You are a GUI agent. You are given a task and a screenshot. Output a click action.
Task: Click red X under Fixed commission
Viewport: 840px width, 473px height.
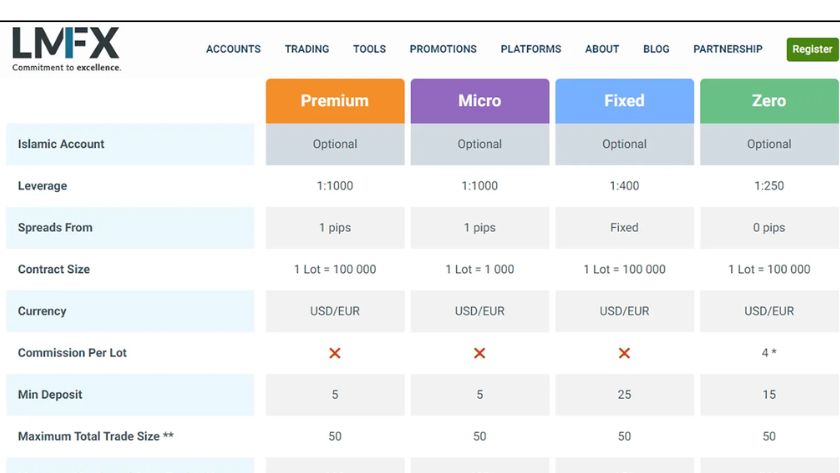point(624,353)
